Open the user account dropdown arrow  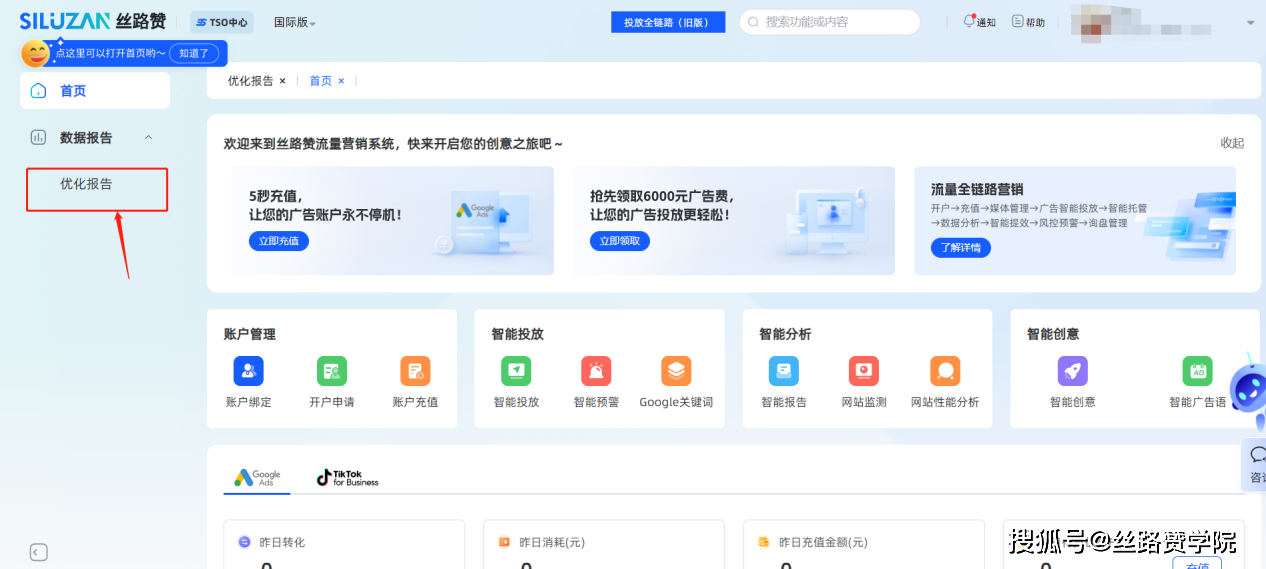pos(1250,23)
